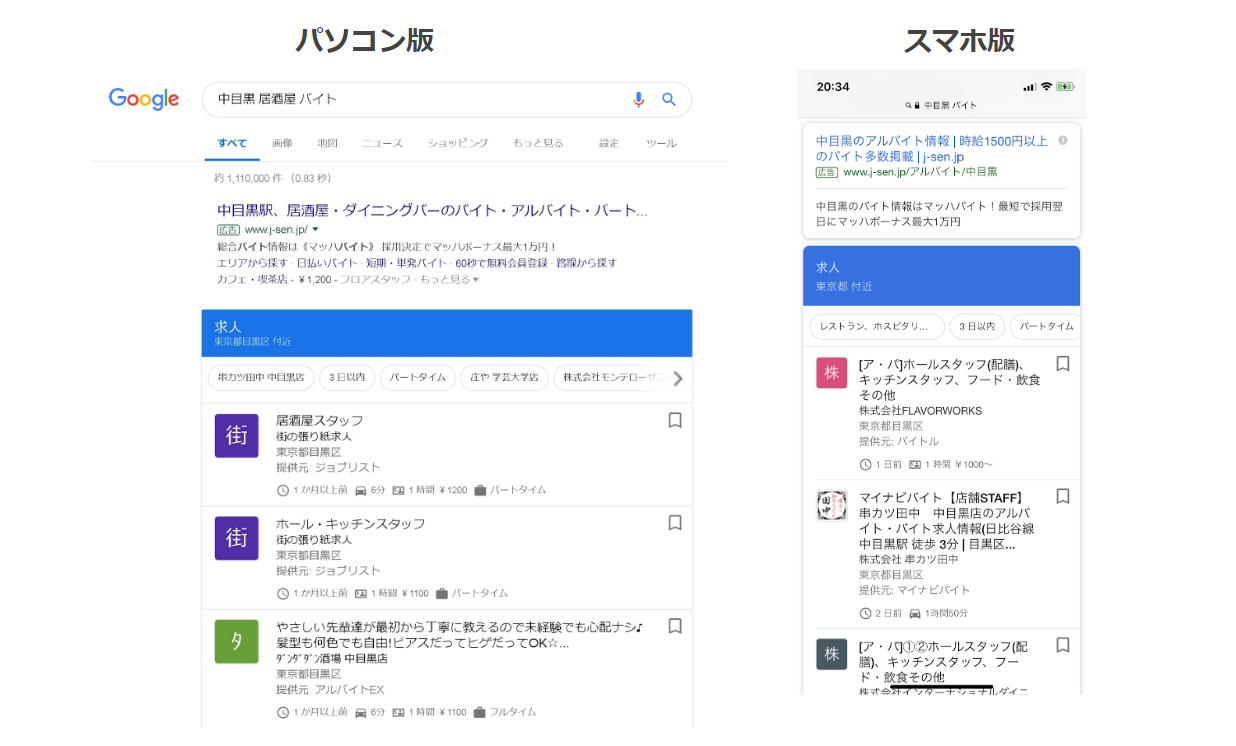Open the やさしい先輩達が最初から job listing
Screen dimensions: 1236x746
pyautogui.click(x=460, y=634)
